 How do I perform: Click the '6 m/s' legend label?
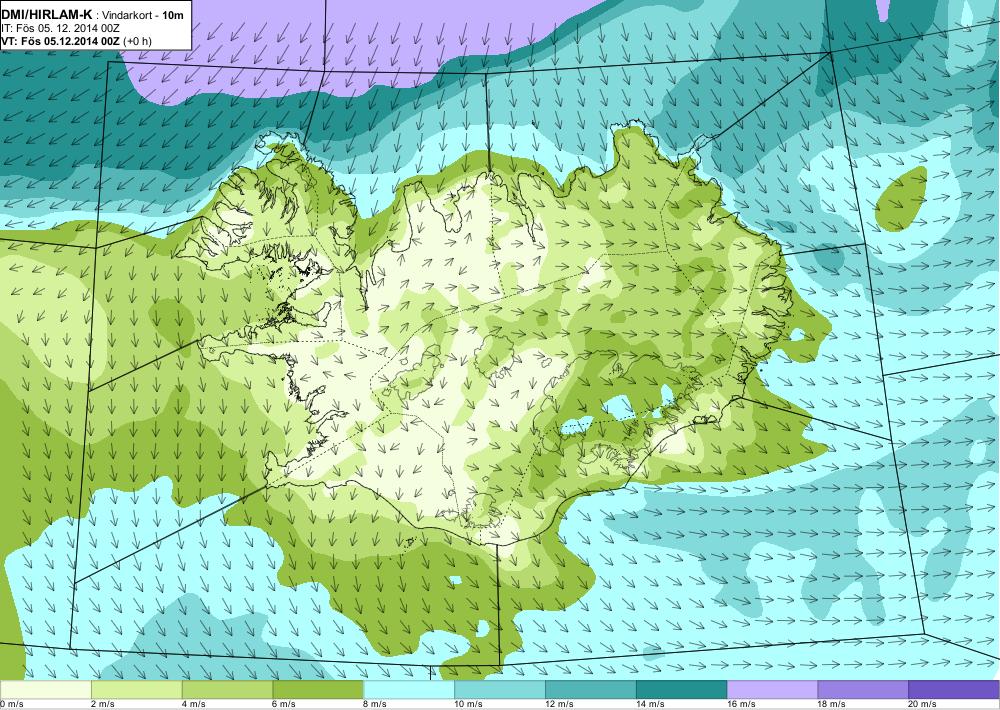coord(286,704)
